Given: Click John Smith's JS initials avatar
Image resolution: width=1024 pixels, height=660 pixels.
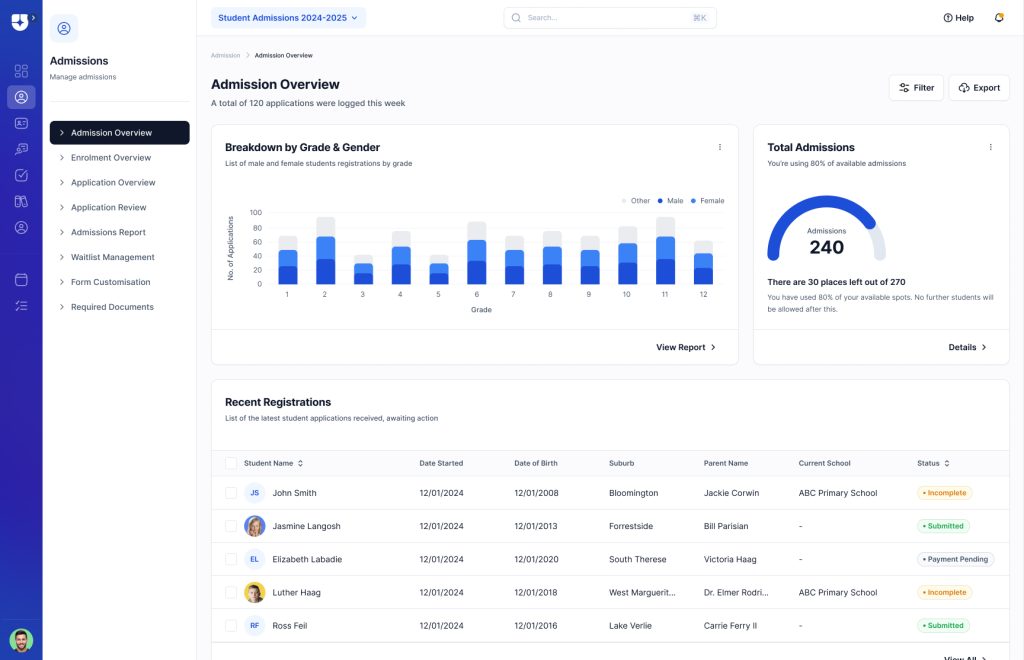Looking at the screenshot, I should point(255,493).
